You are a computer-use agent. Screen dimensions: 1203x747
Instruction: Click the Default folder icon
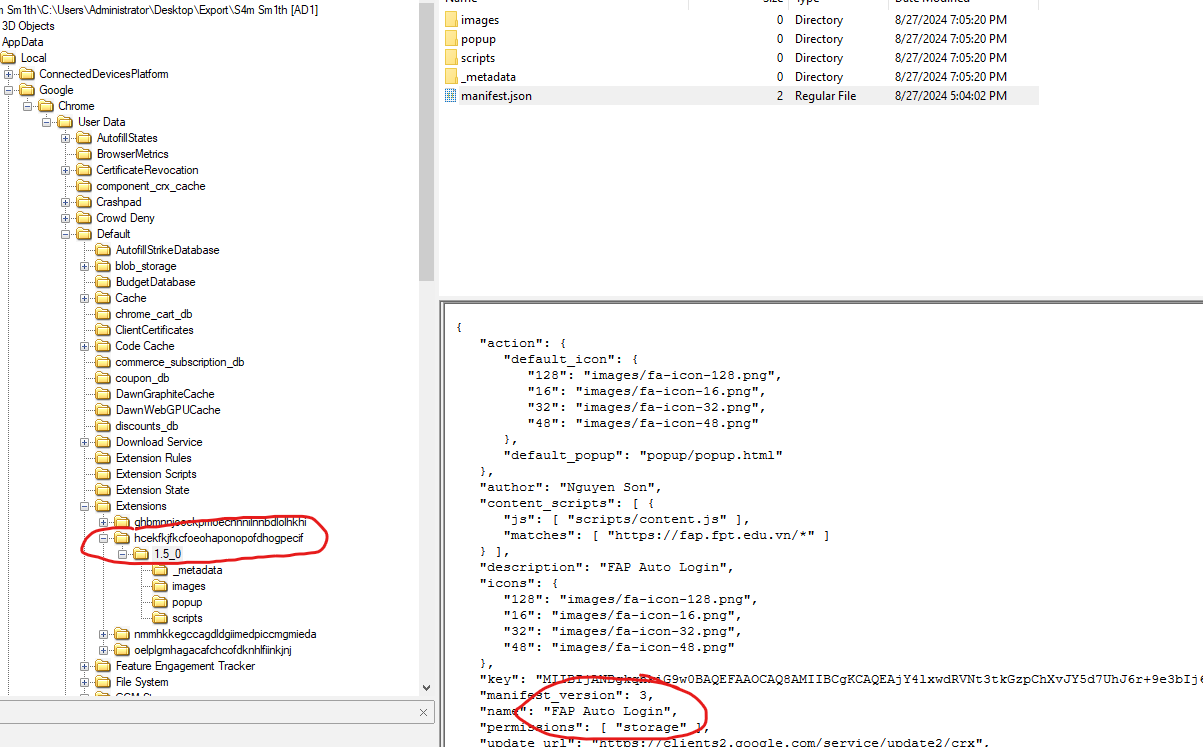[85, 234]
